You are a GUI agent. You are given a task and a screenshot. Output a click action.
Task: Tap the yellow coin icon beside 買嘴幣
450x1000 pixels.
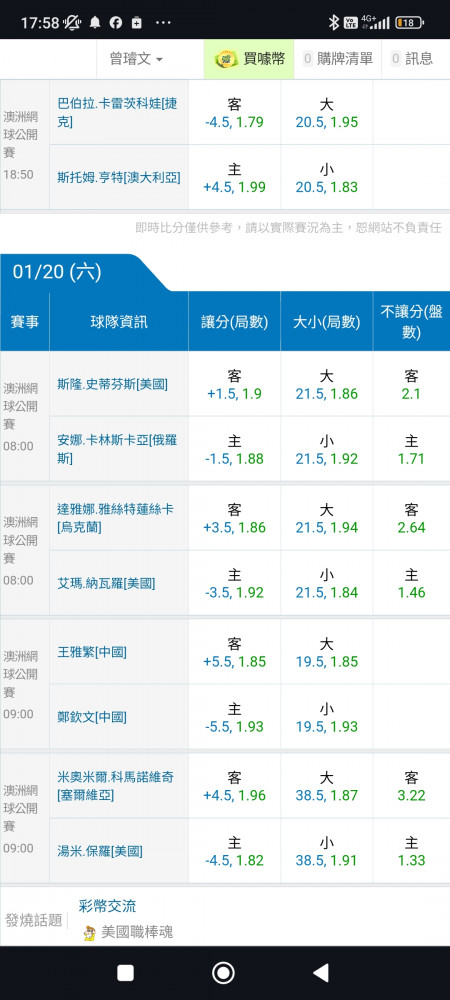point(226,59)
